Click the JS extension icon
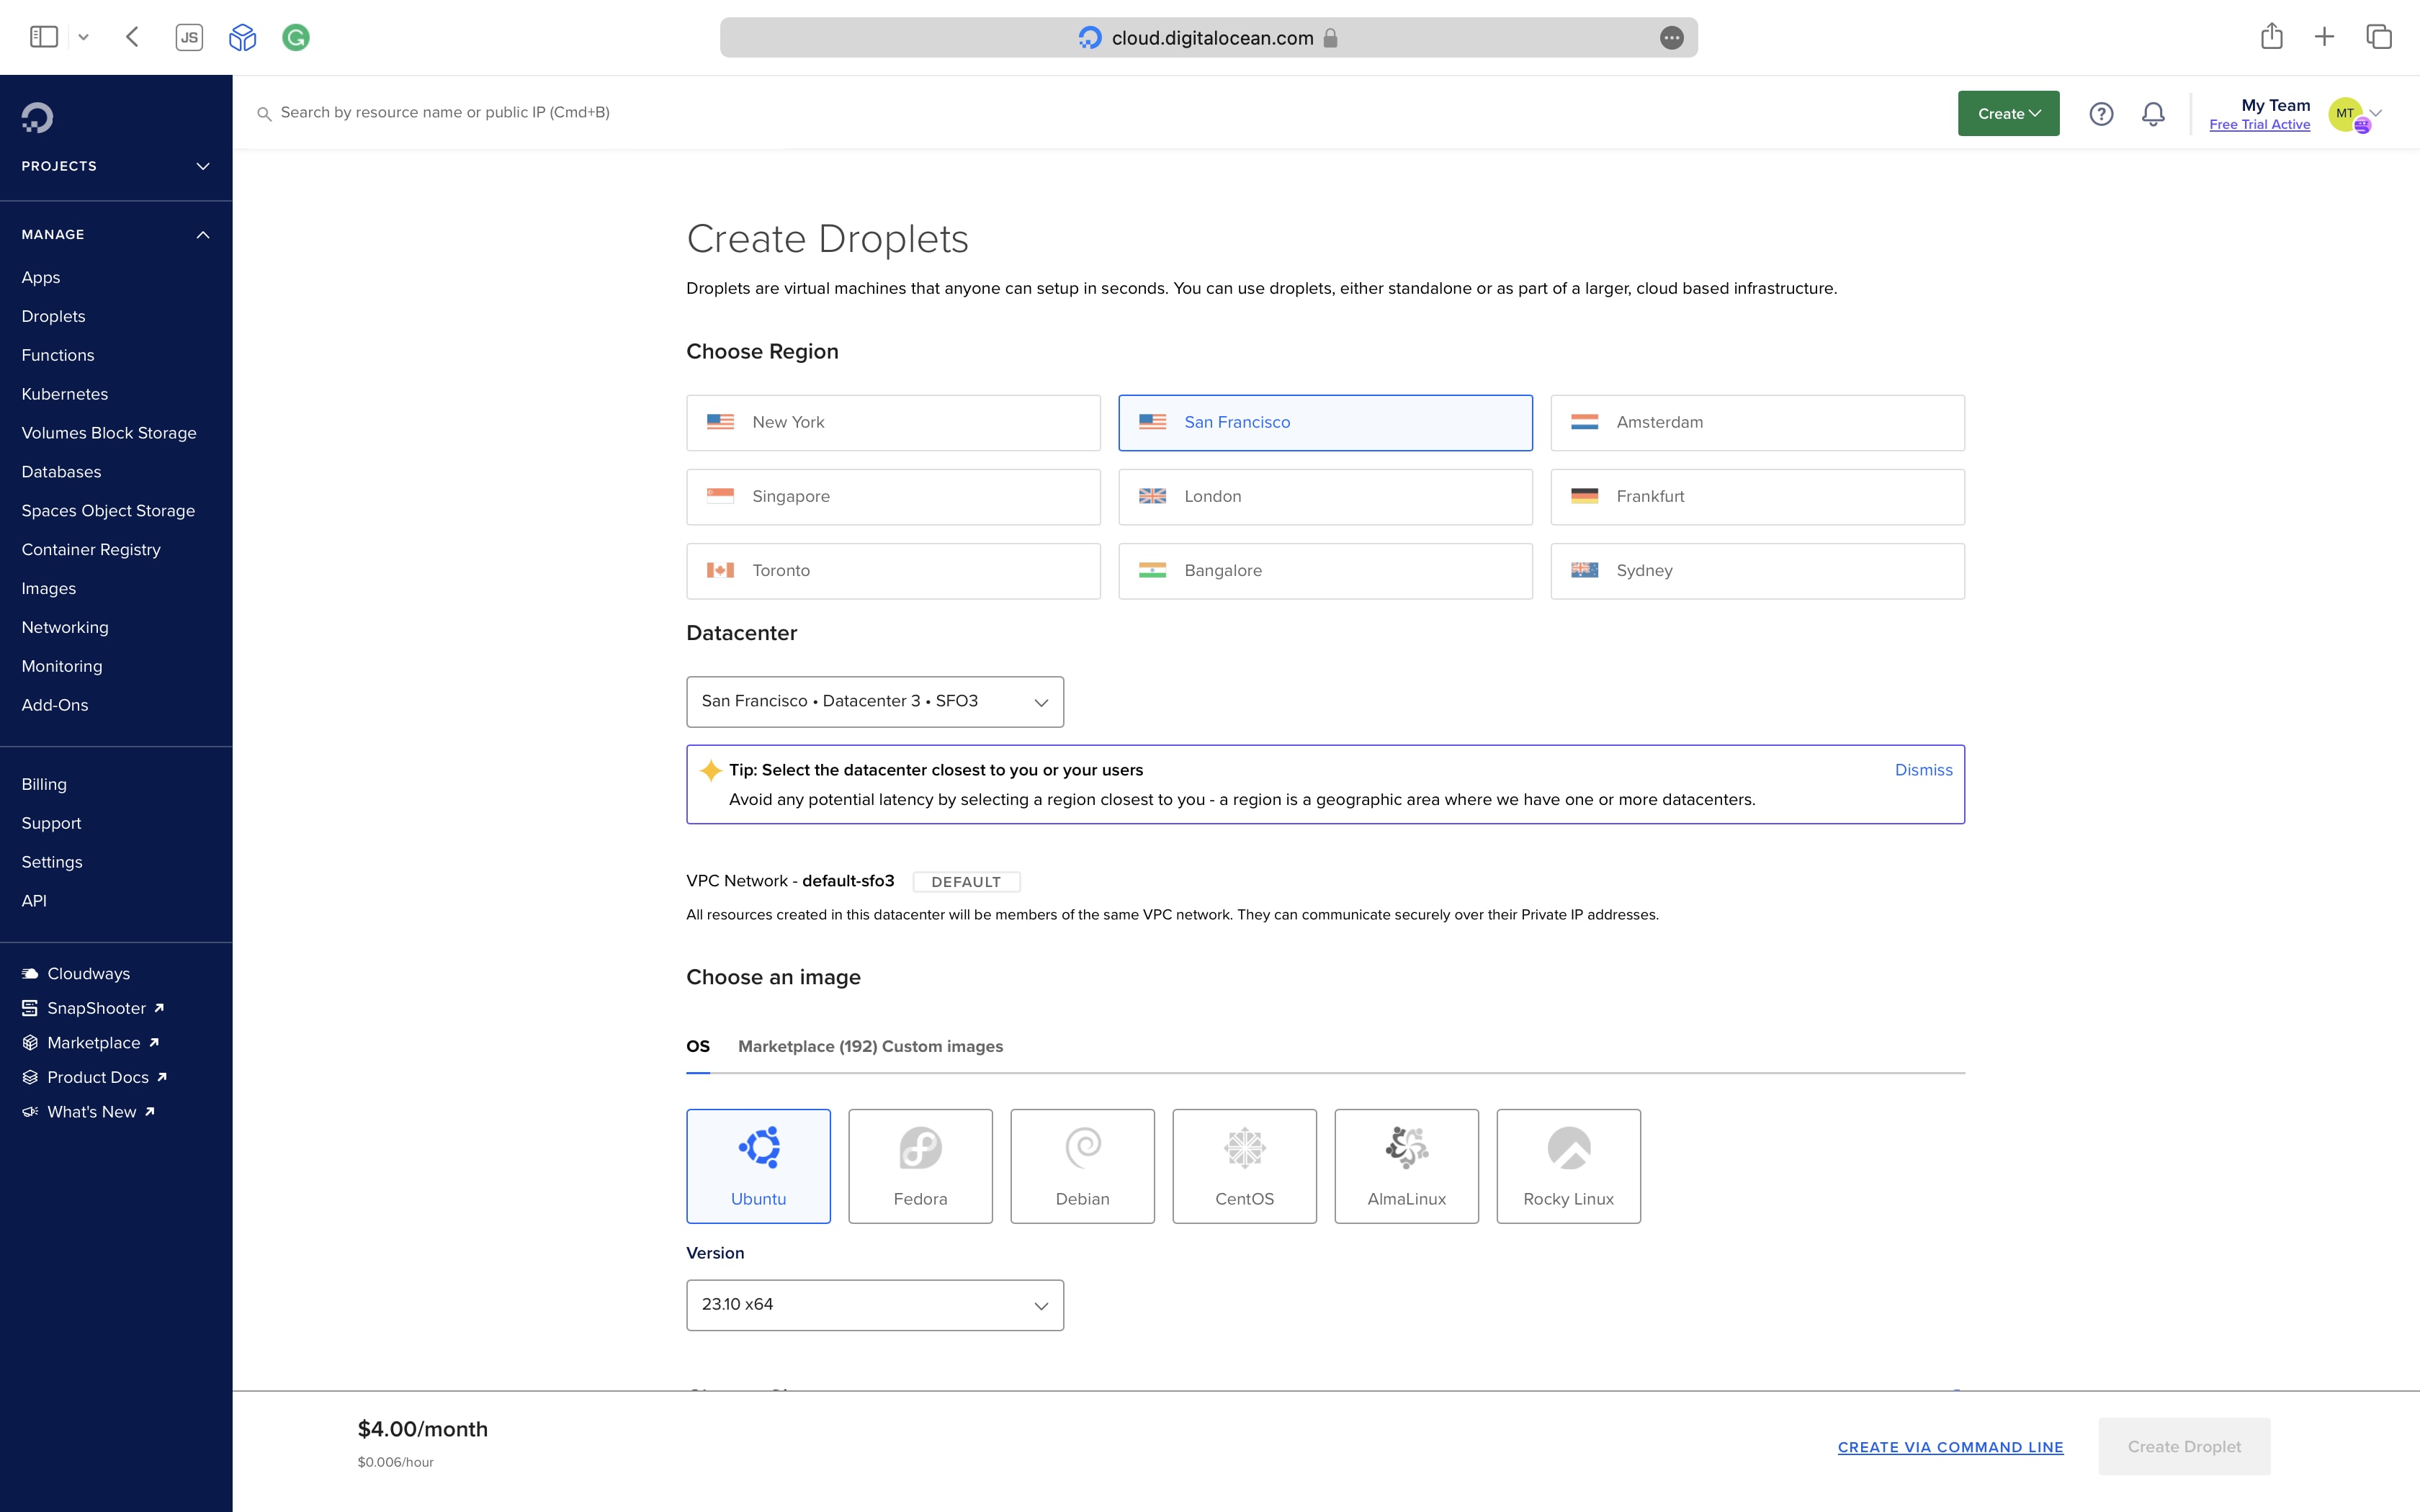The width and height of the screenshot is (2420, 1512). click(189, 37)
